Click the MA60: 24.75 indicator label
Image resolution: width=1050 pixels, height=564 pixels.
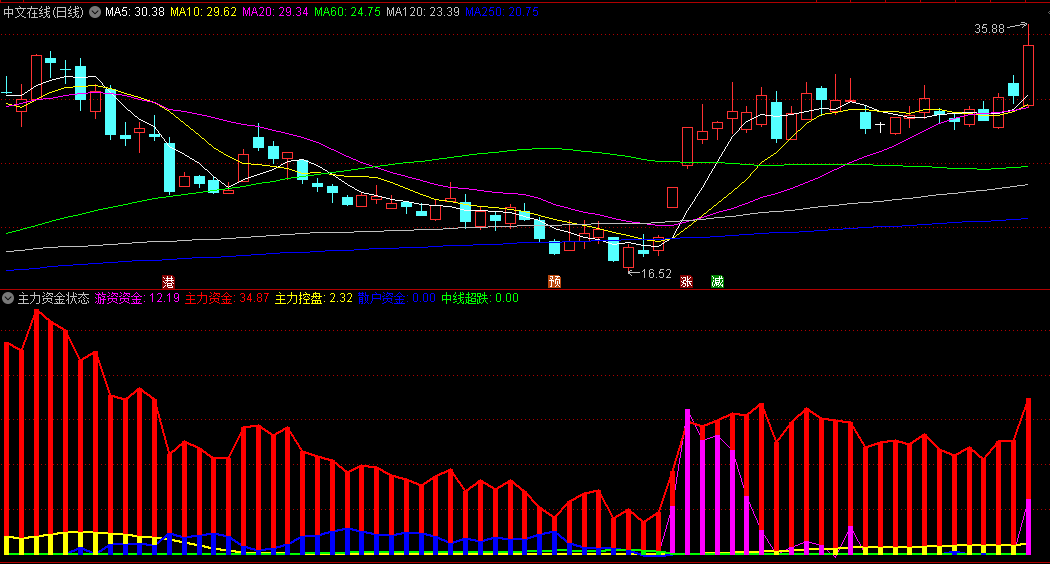click(348, 12)
